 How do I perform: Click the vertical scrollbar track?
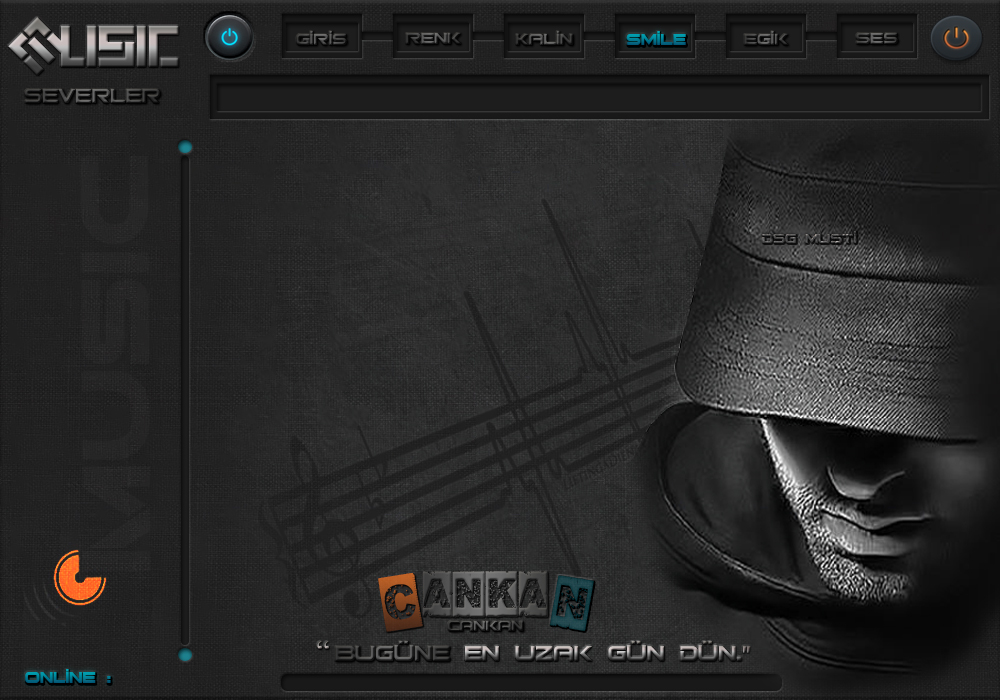point(185,400)
